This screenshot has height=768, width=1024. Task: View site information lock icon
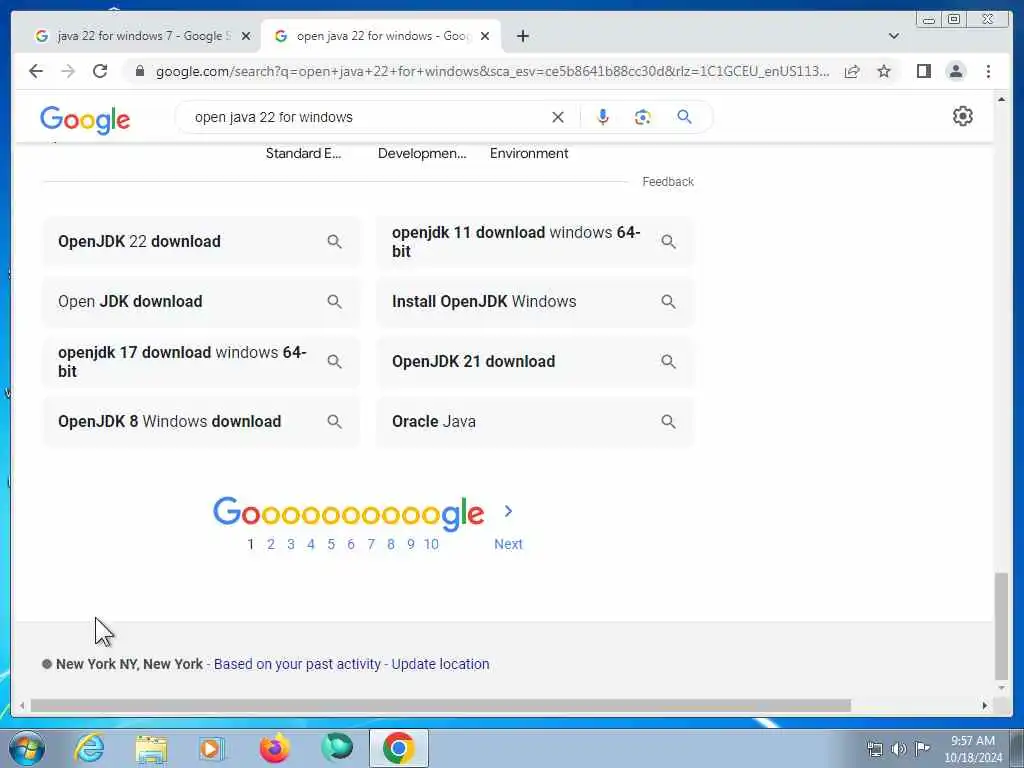pos(140,71)
